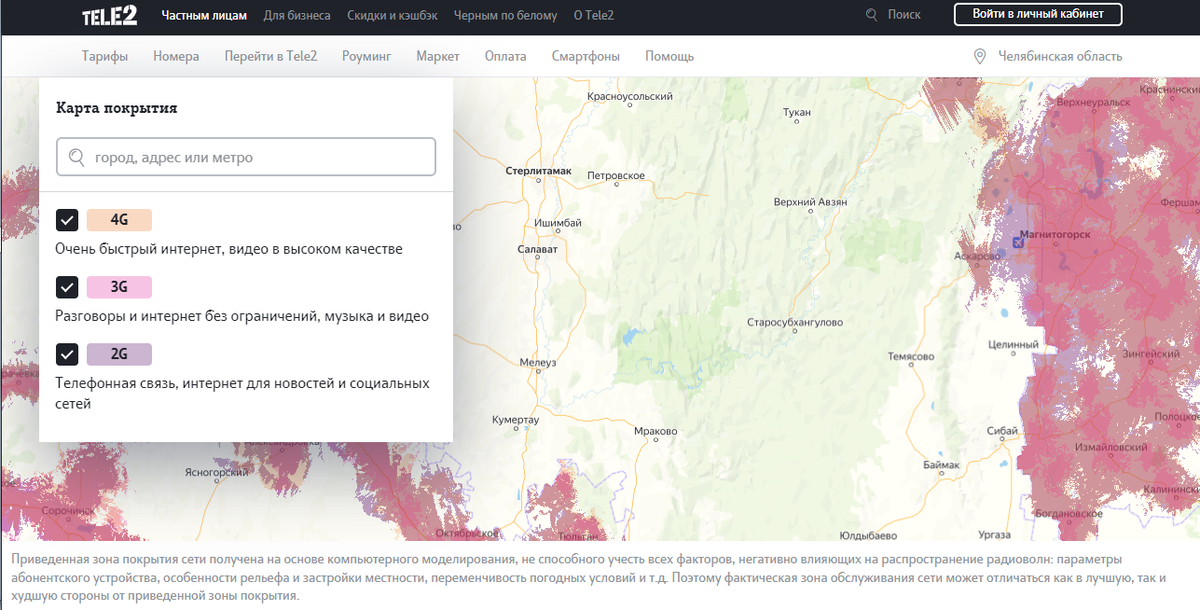Screen dimensions: 1200x610
Task: Click Мелеуз label on the map
Action: pyautogui.click(x=539, y=362)
